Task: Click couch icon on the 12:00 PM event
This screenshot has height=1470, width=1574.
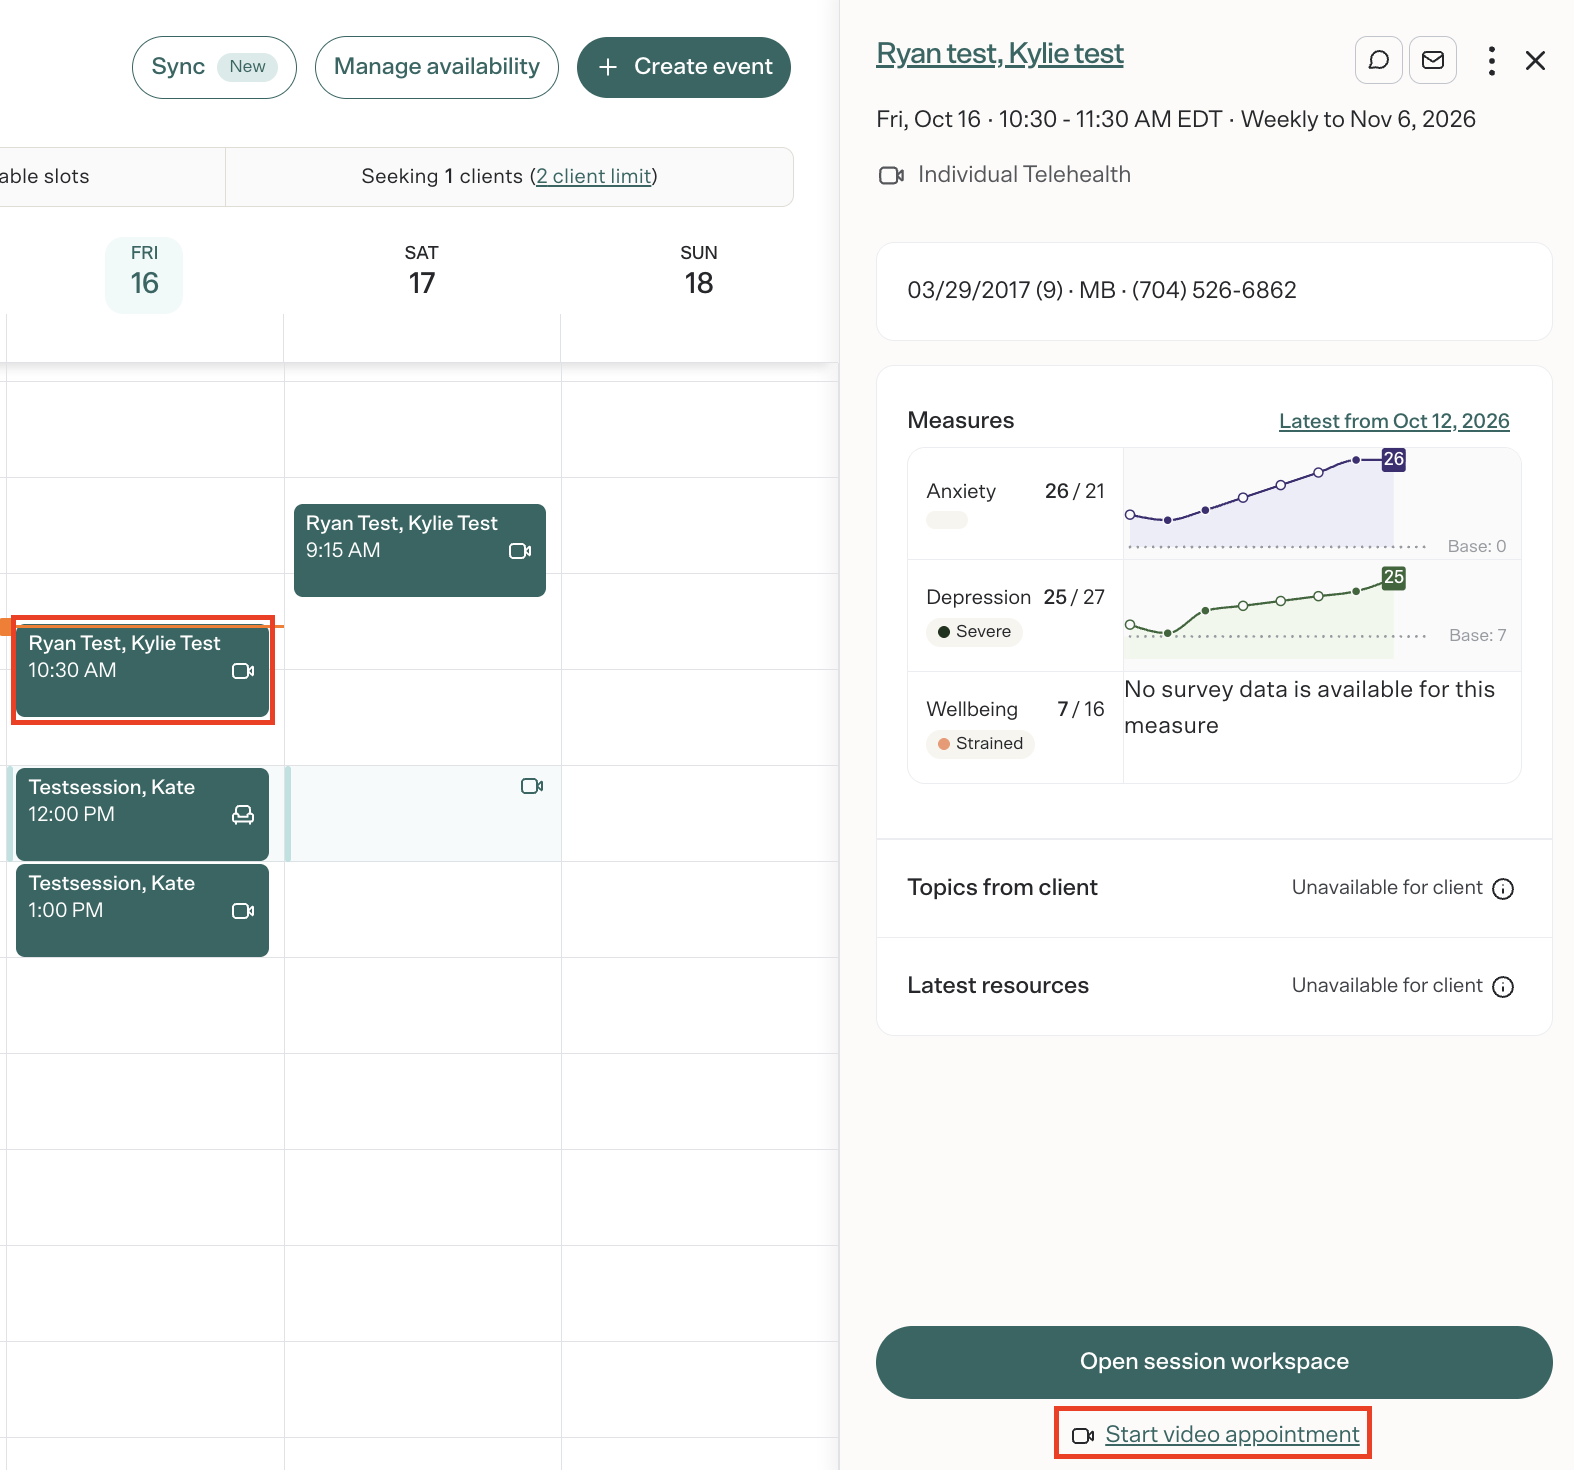Action: point(243,815)
